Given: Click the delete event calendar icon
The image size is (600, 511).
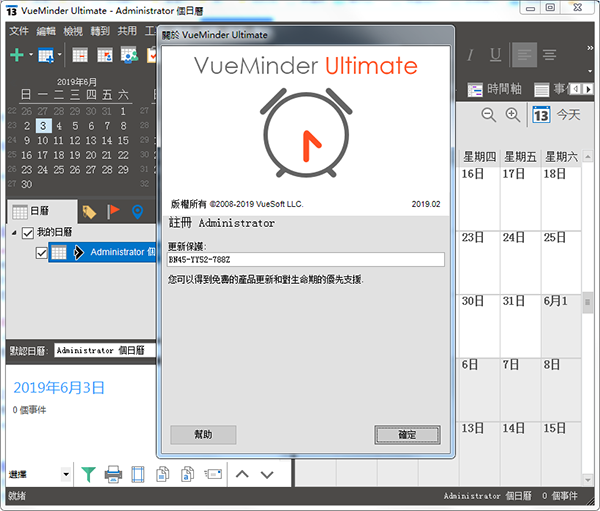Looking at the screenshot, I should click(80, 56).
